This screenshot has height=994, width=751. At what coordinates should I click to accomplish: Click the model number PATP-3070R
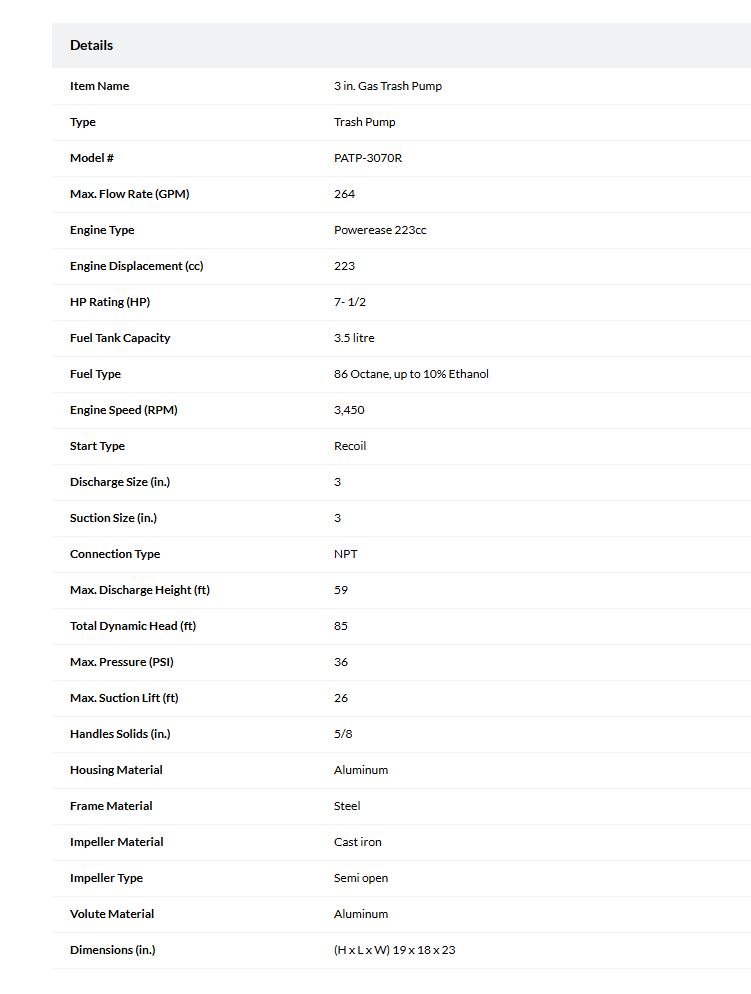(368, 158)
